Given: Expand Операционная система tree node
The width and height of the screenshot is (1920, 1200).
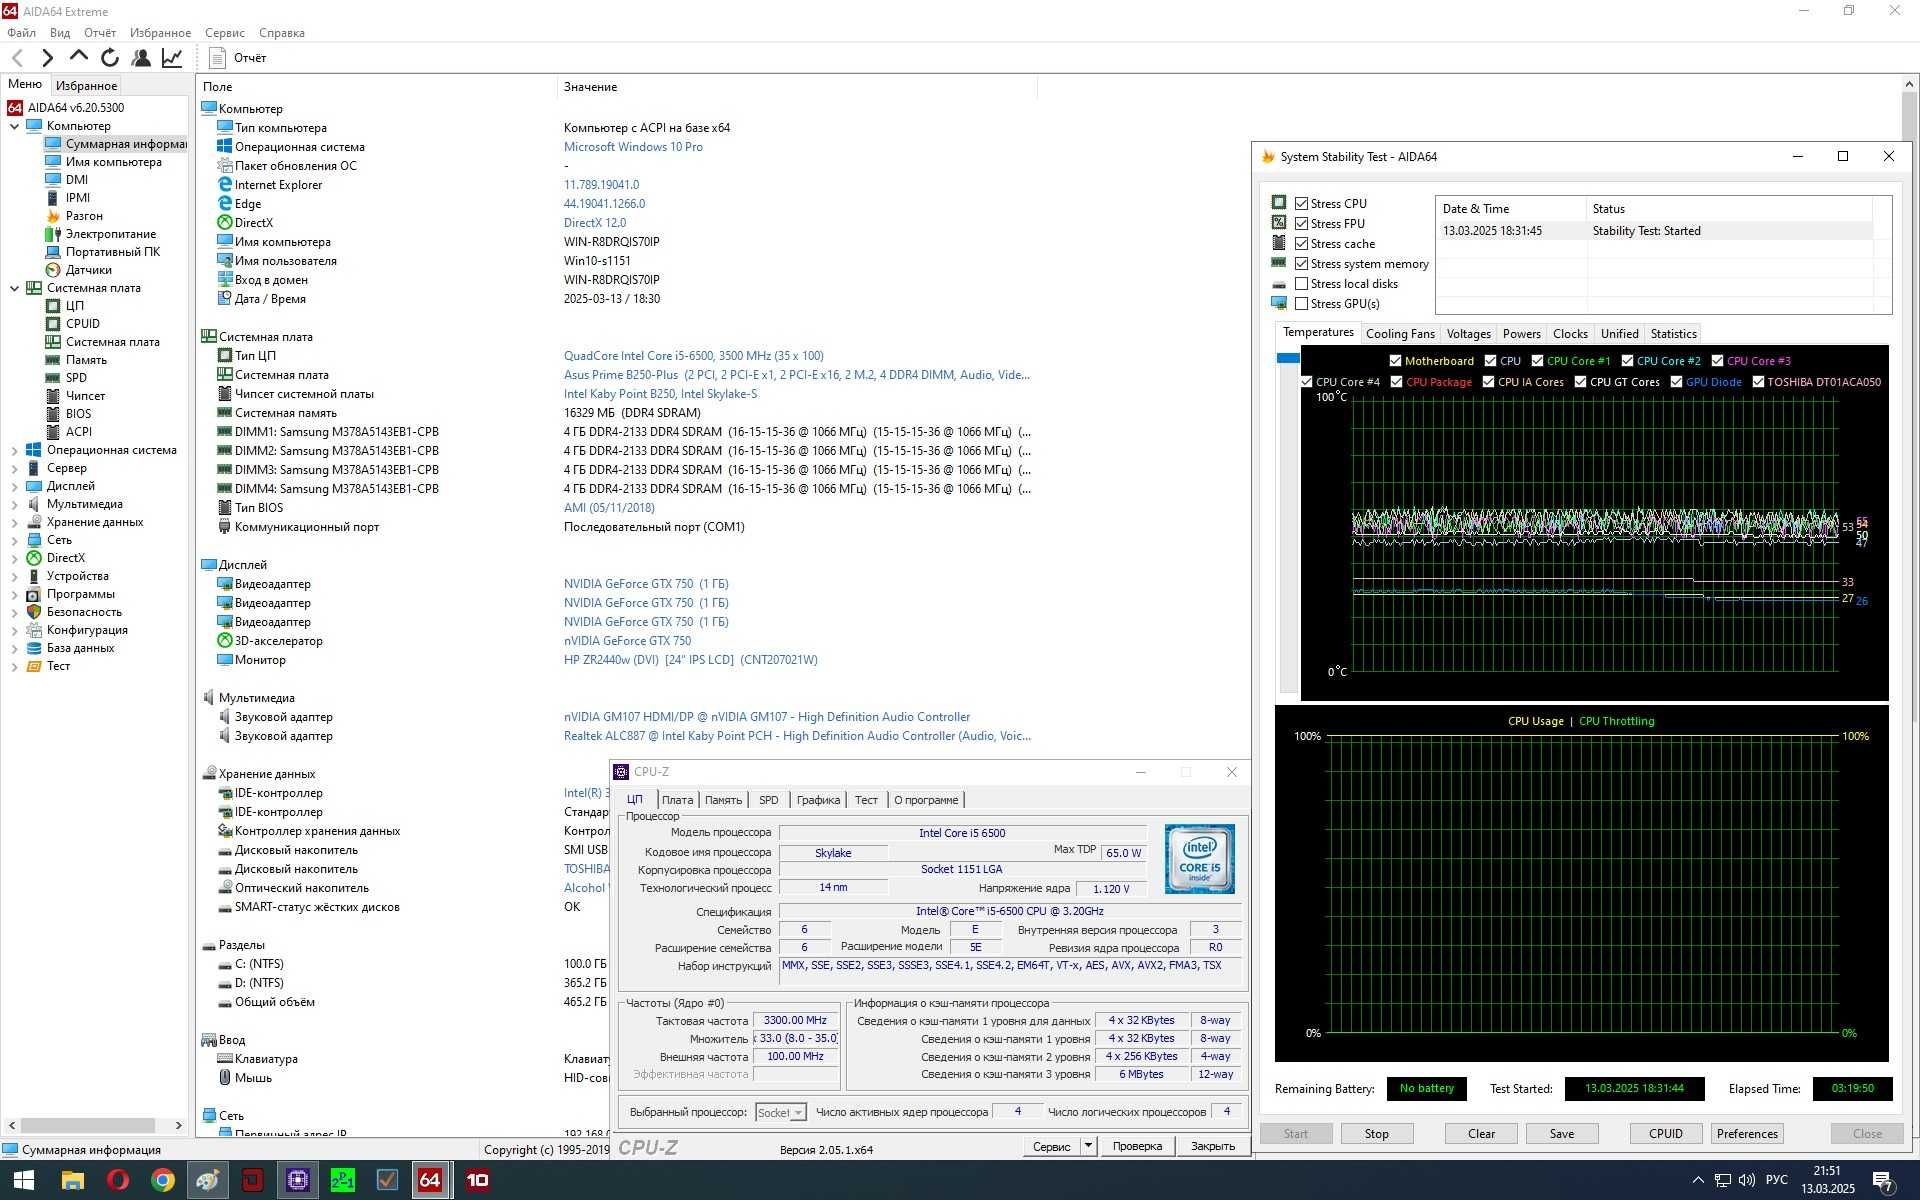Looking at the screenshot, I should coord(14,451).
